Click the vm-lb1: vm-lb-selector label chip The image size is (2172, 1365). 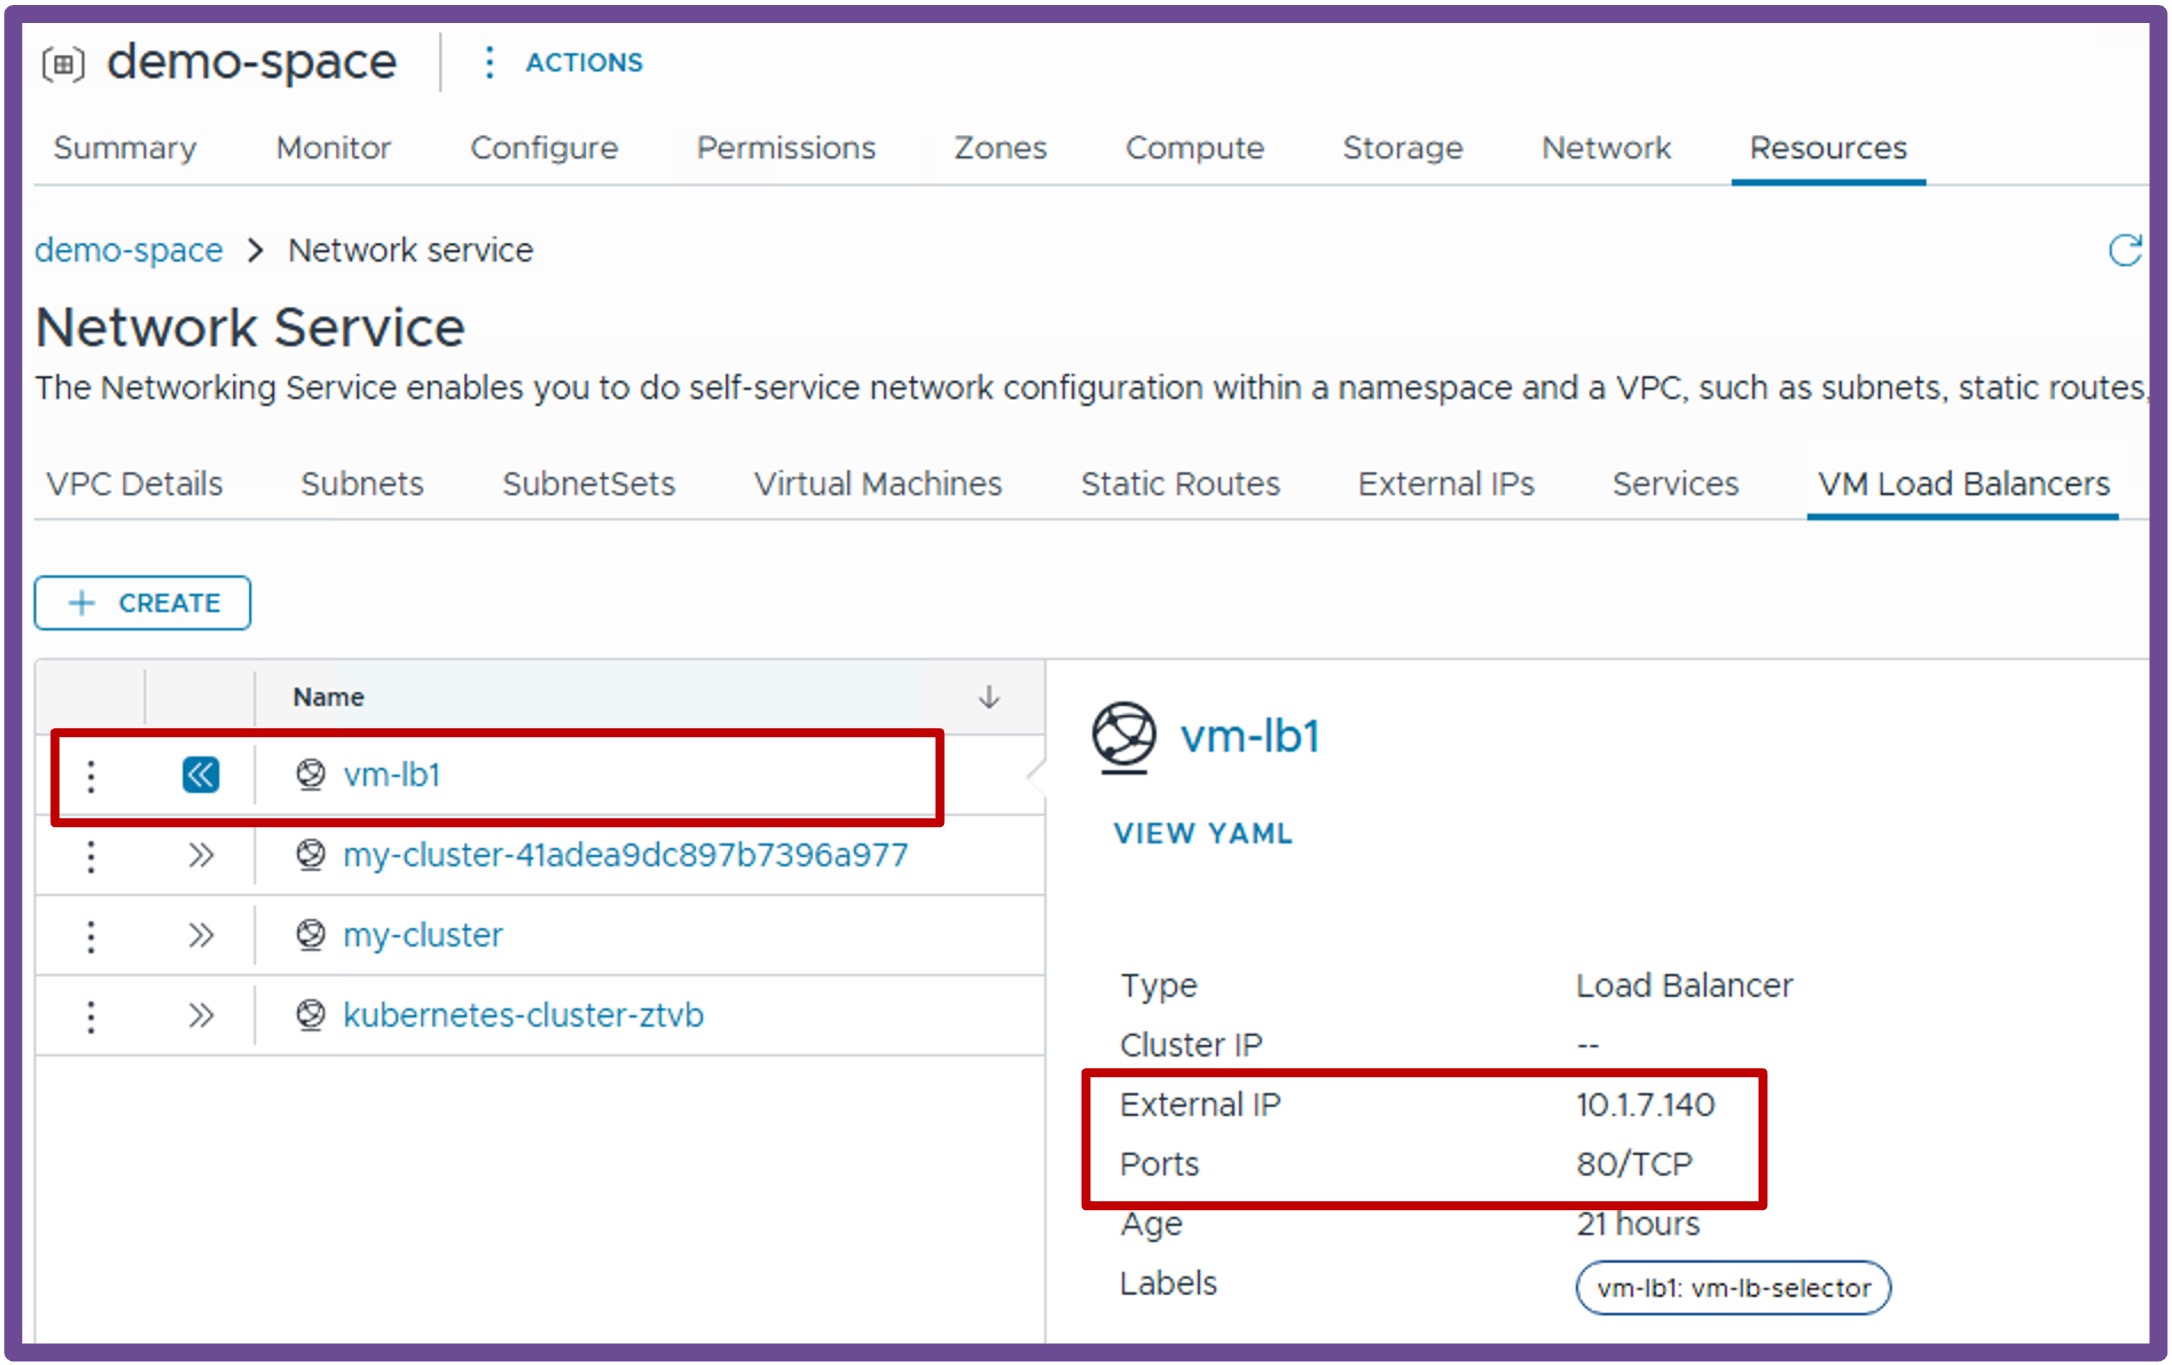point(1733,1288)
